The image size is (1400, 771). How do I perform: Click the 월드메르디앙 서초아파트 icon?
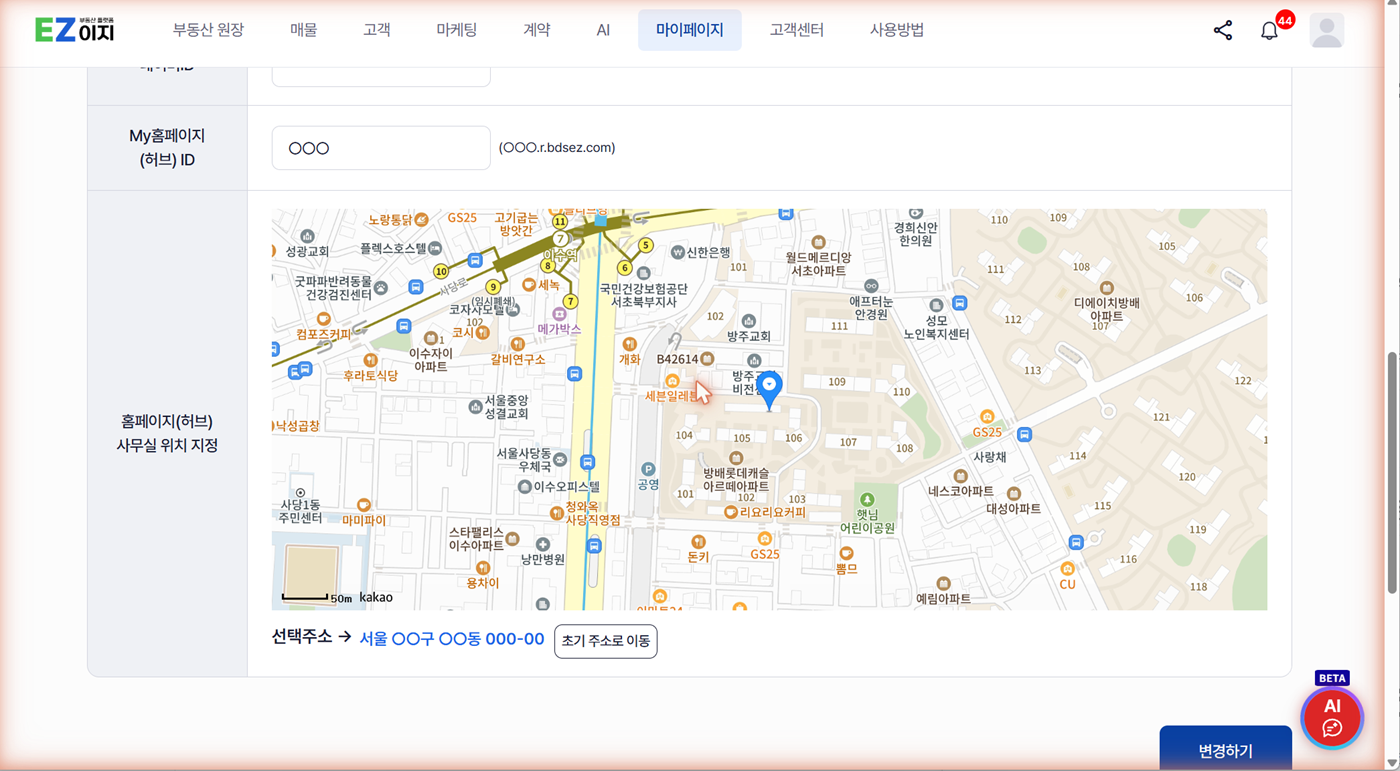tap(818, 243)
